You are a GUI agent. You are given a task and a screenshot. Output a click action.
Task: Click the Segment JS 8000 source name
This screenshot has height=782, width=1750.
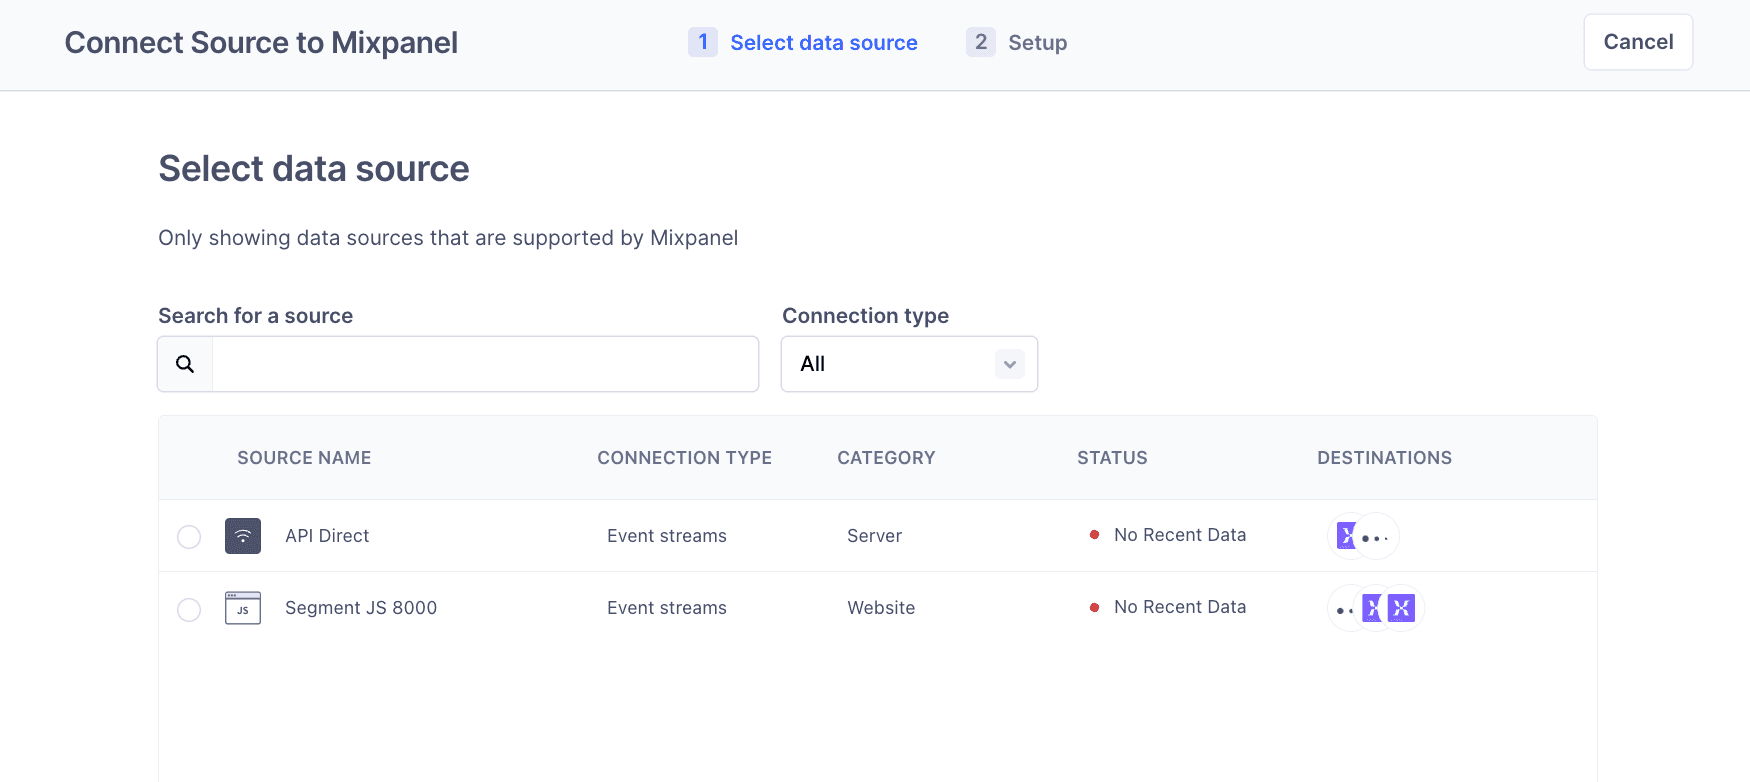(361, 608)
